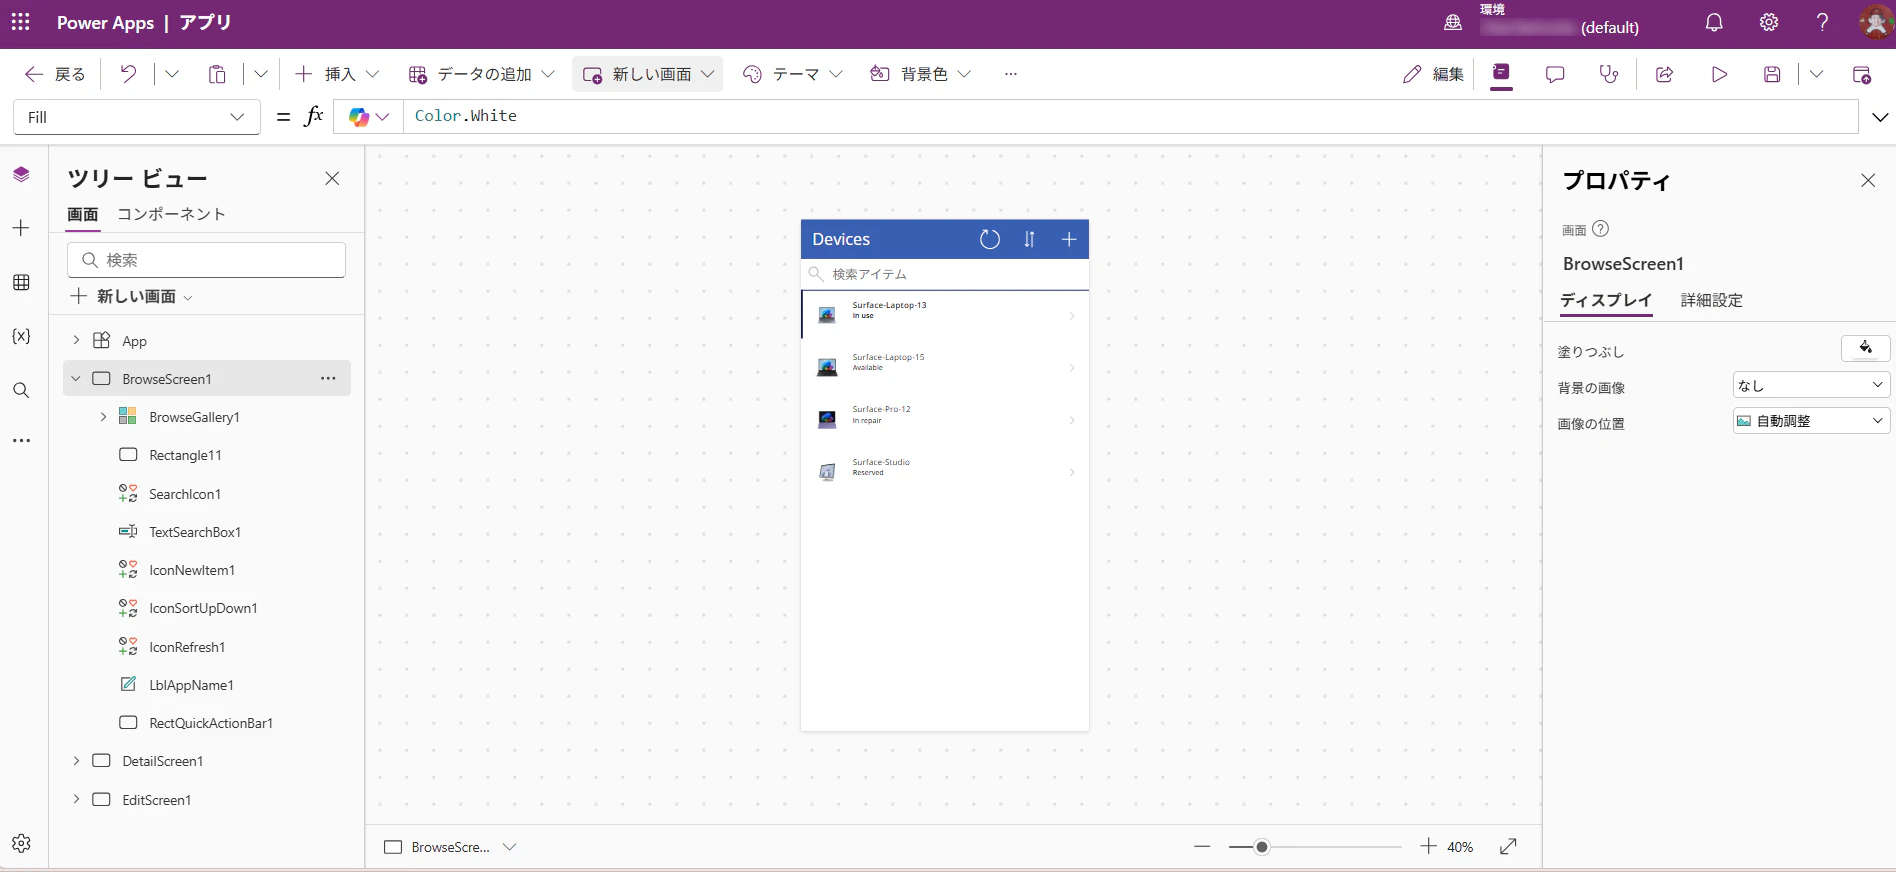1896x872 pixels.
Task: Click the zoom out minus button
Action: click(1202, 847)
